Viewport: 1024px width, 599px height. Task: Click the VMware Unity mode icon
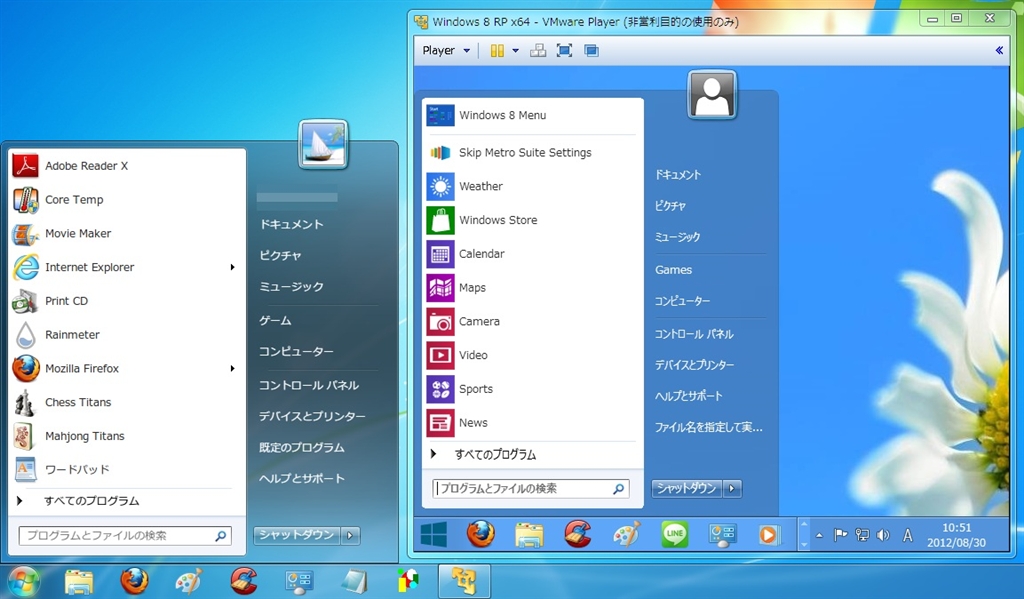tap(591, 50)
